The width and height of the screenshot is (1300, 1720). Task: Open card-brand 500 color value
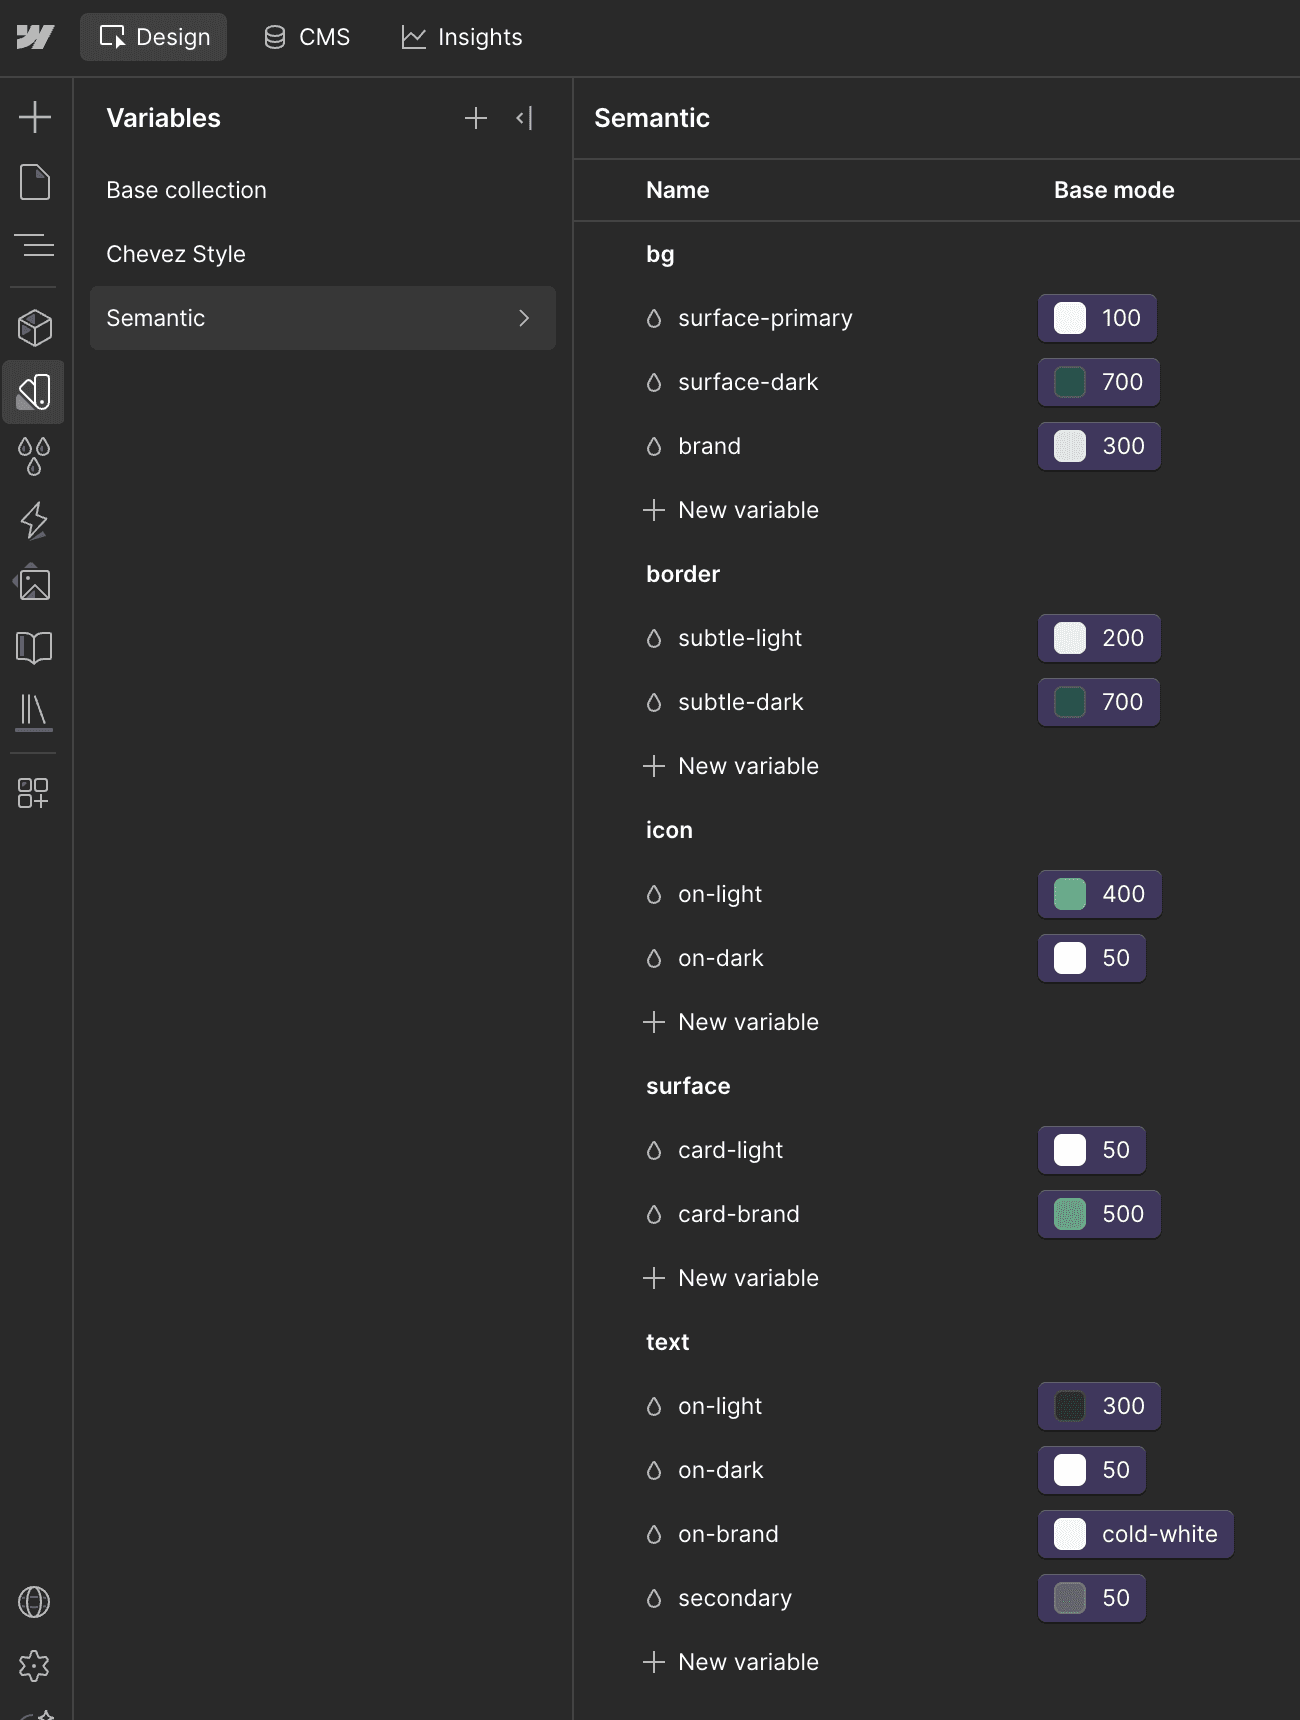tap(1099, 1214)
